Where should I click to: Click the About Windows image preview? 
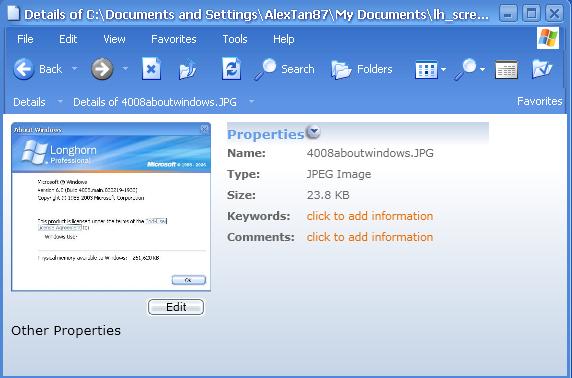[x=111, y=207]
